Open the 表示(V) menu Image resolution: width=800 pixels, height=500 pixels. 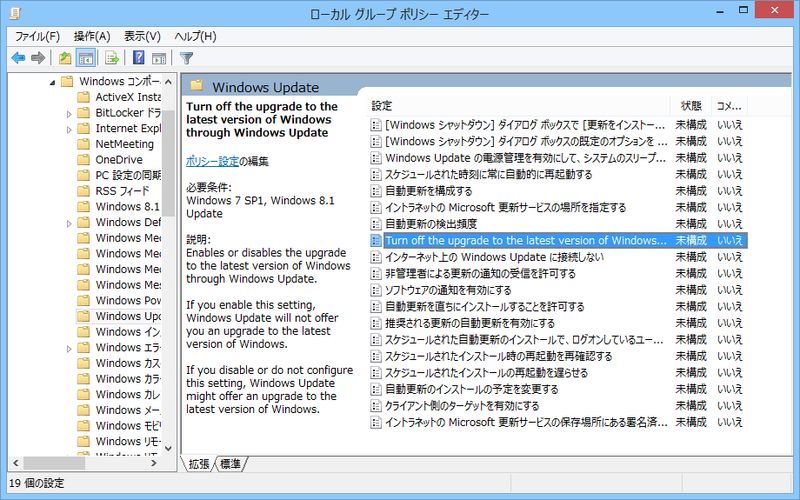tap(142, 36)
